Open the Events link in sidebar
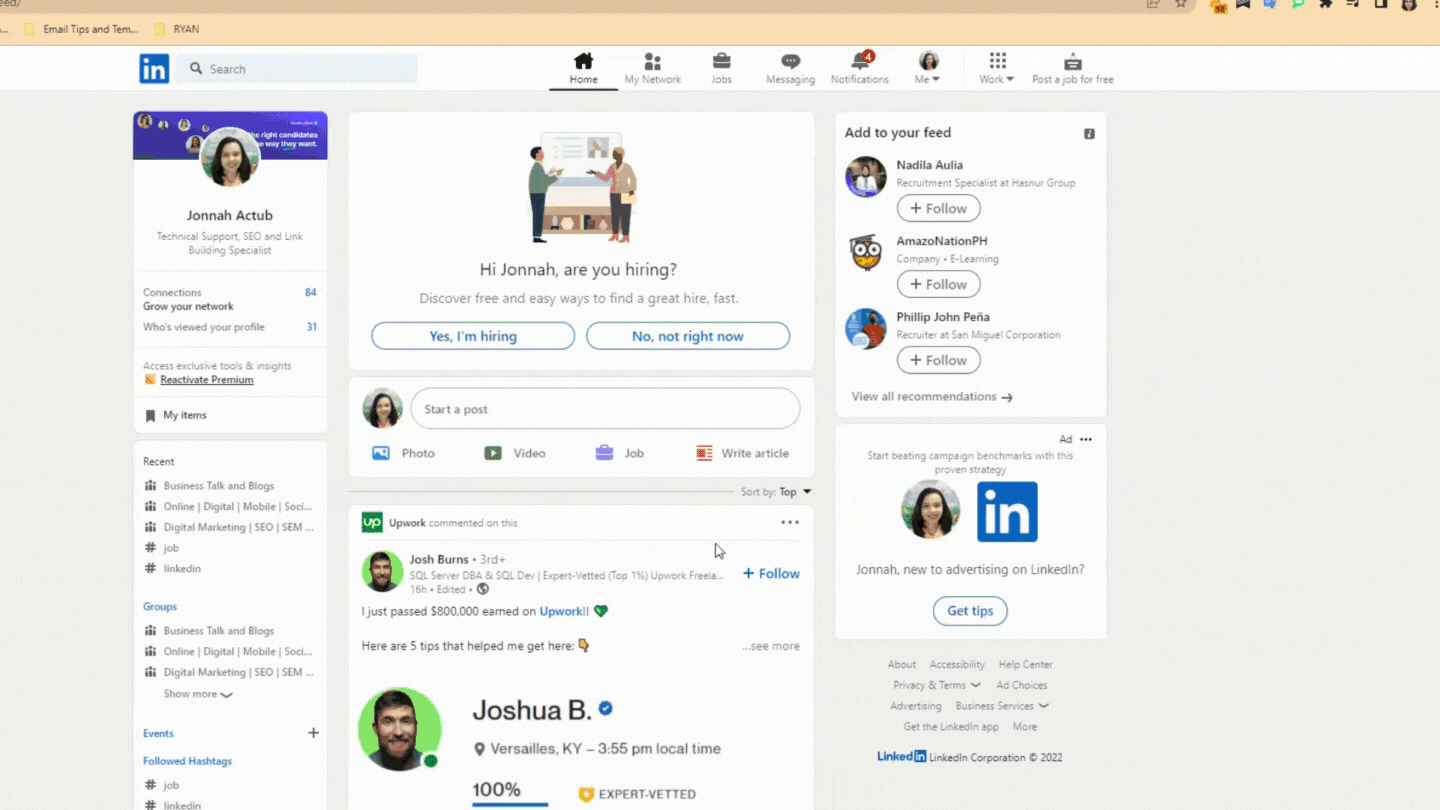This screenshot has width=1440, height=810. [x=158, y=734]
